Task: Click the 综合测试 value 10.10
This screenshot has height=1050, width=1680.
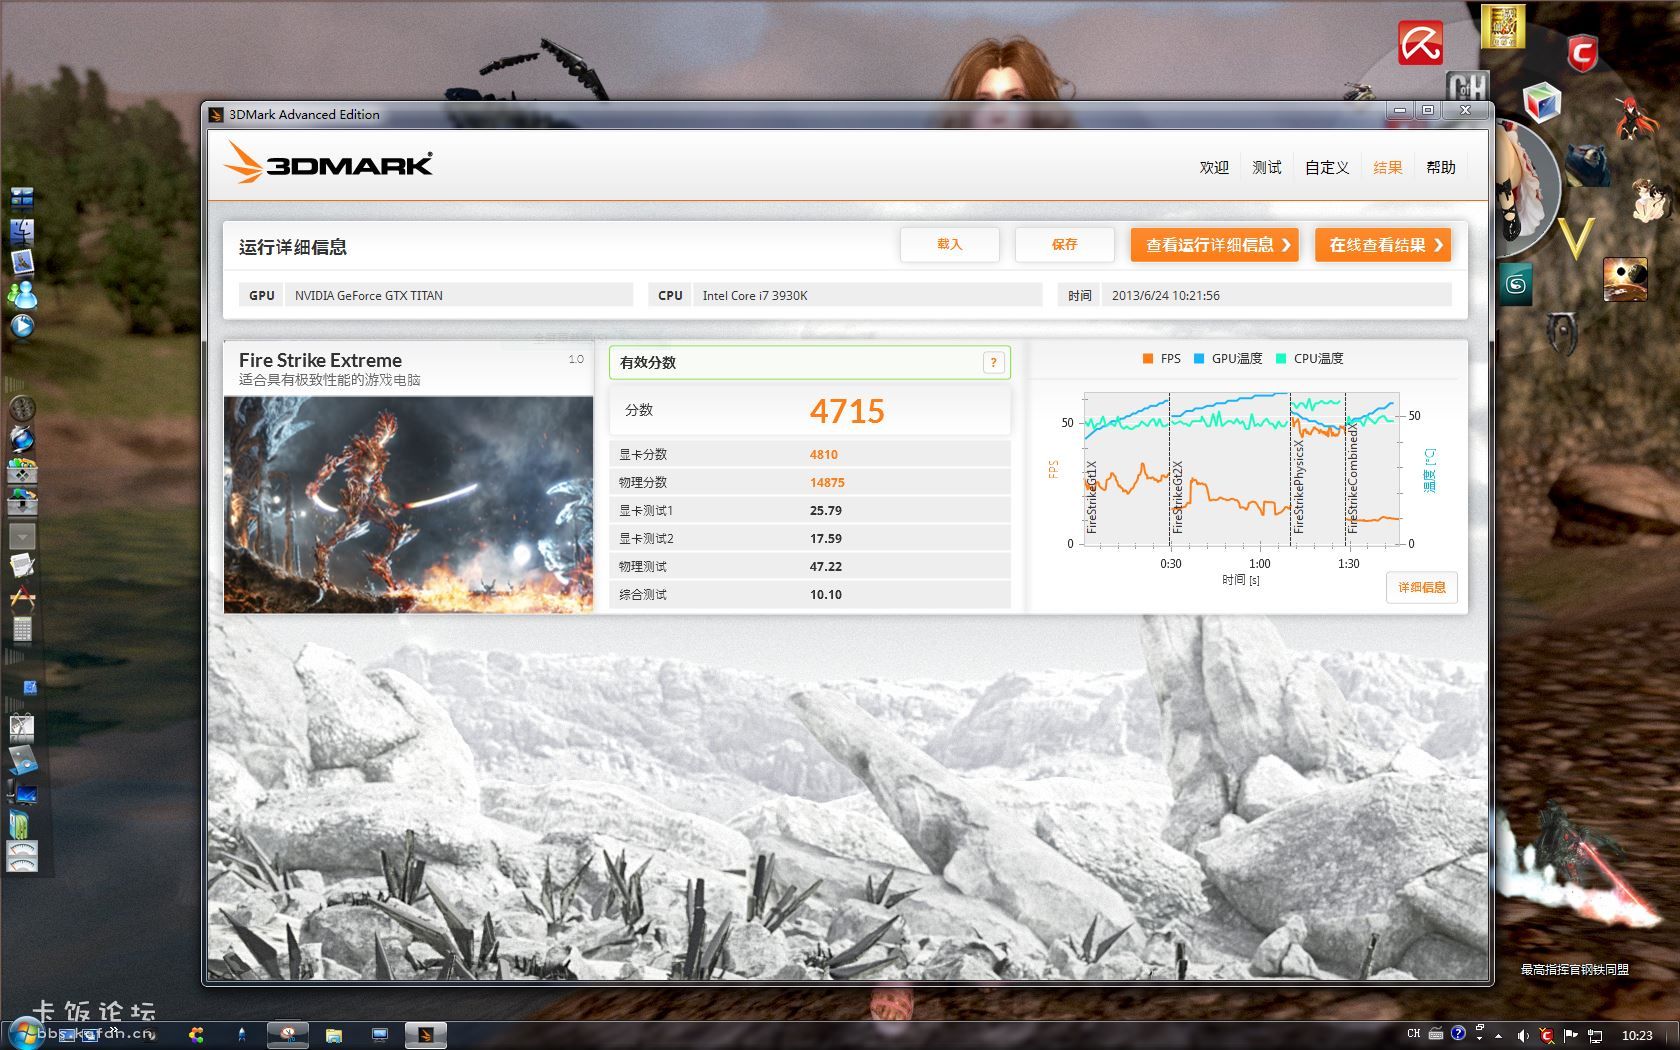Action: (x=826, y=594)
